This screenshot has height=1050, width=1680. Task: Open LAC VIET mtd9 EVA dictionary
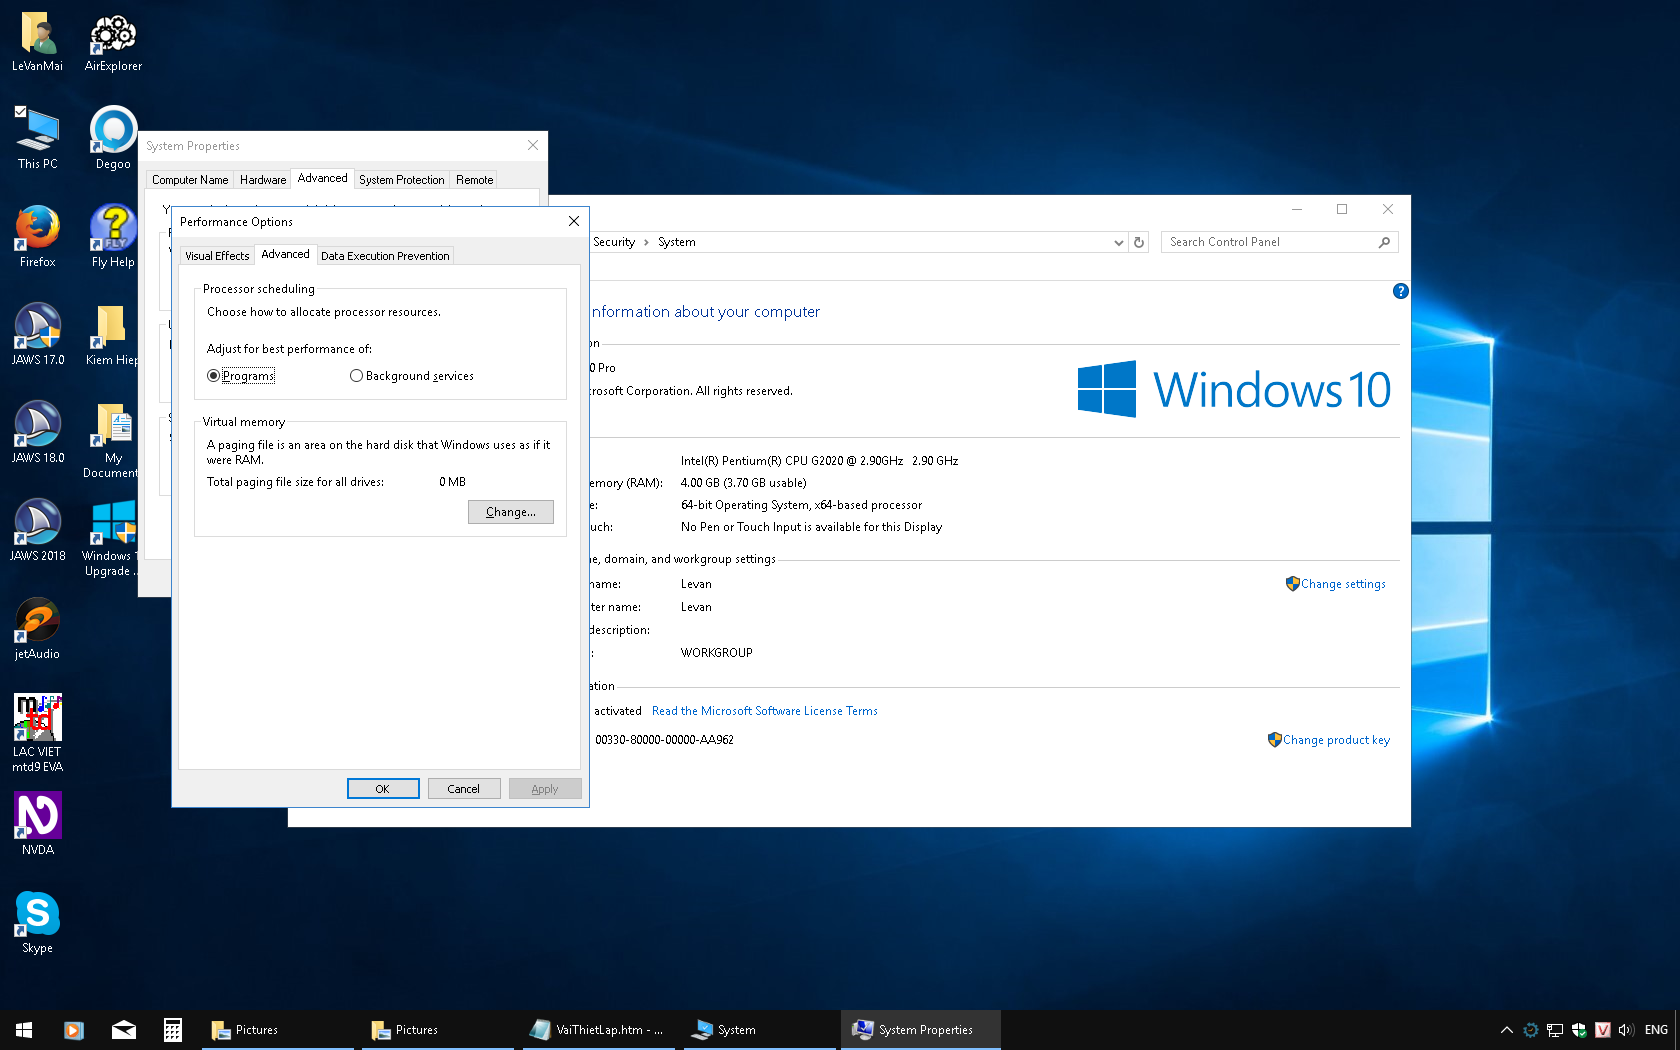click(x=37, y=715)
